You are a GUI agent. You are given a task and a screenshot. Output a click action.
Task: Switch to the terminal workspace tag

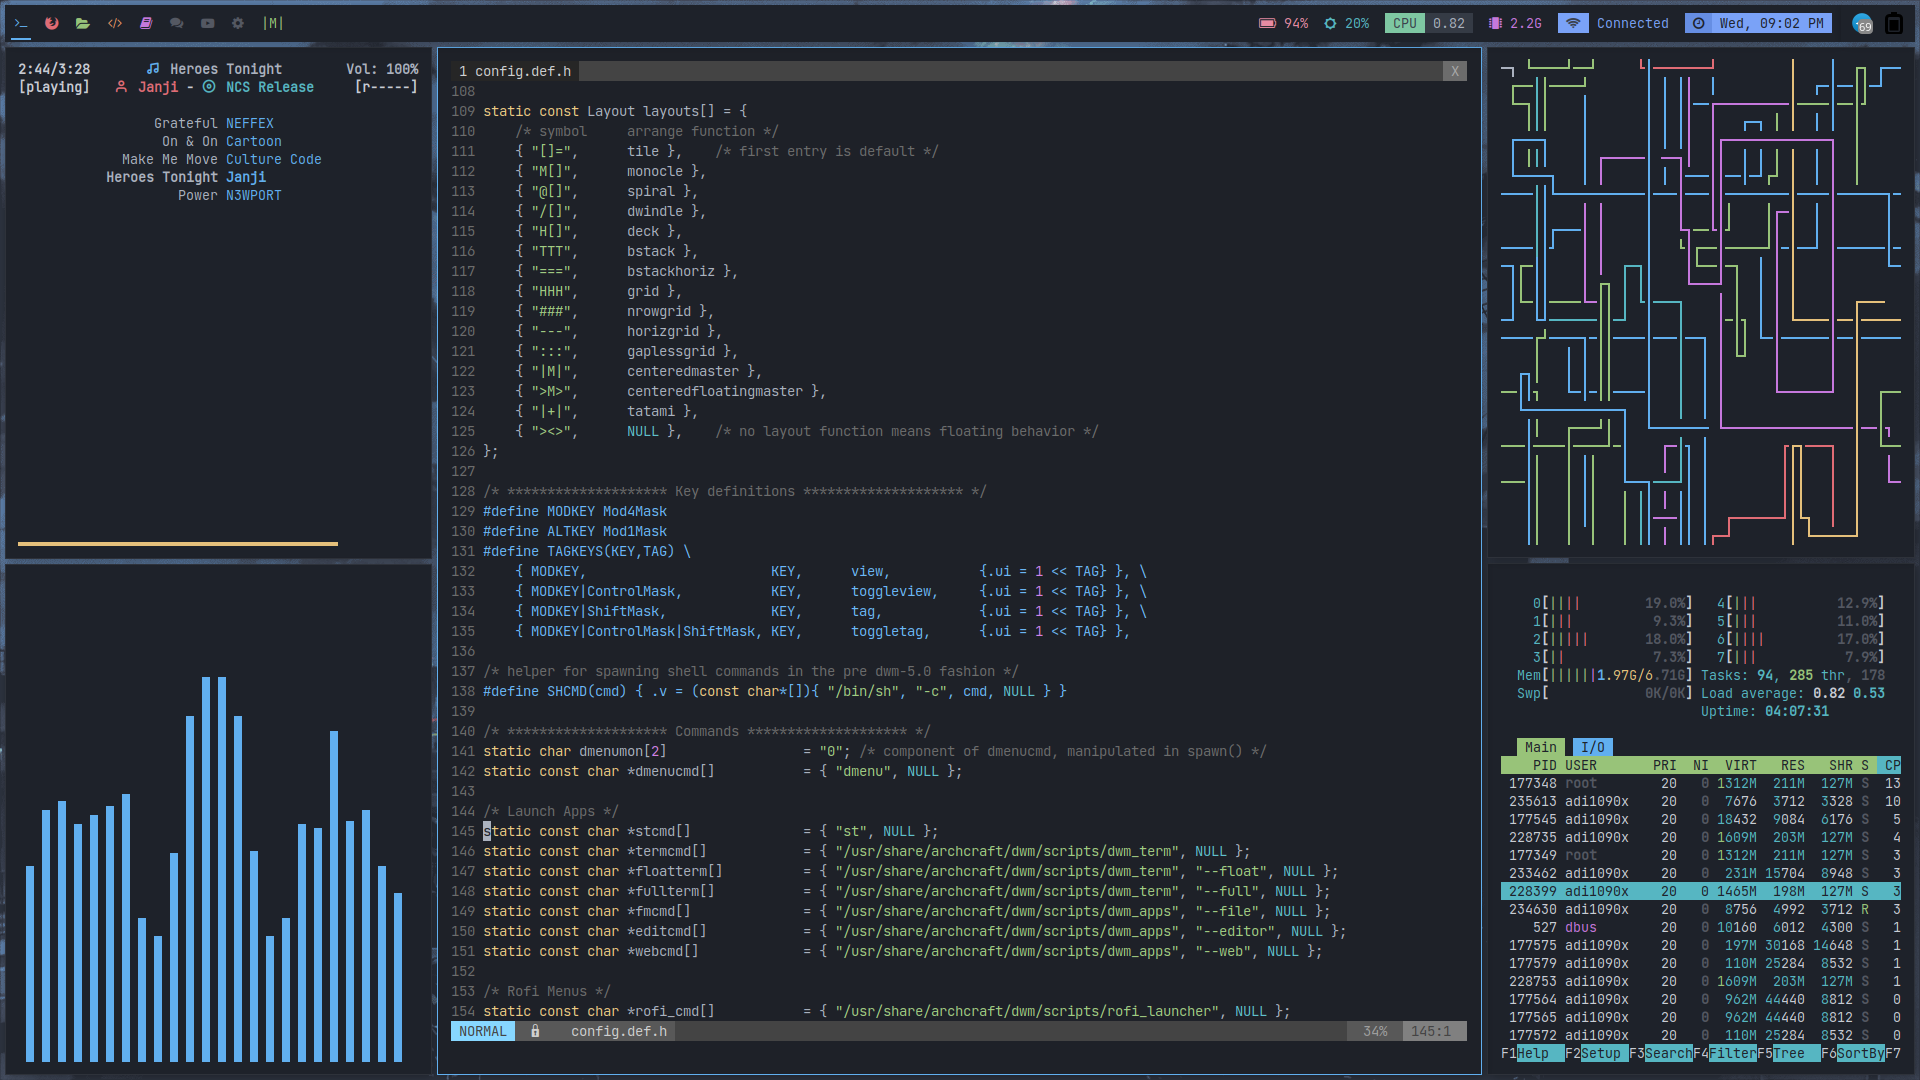pos(21,23)
